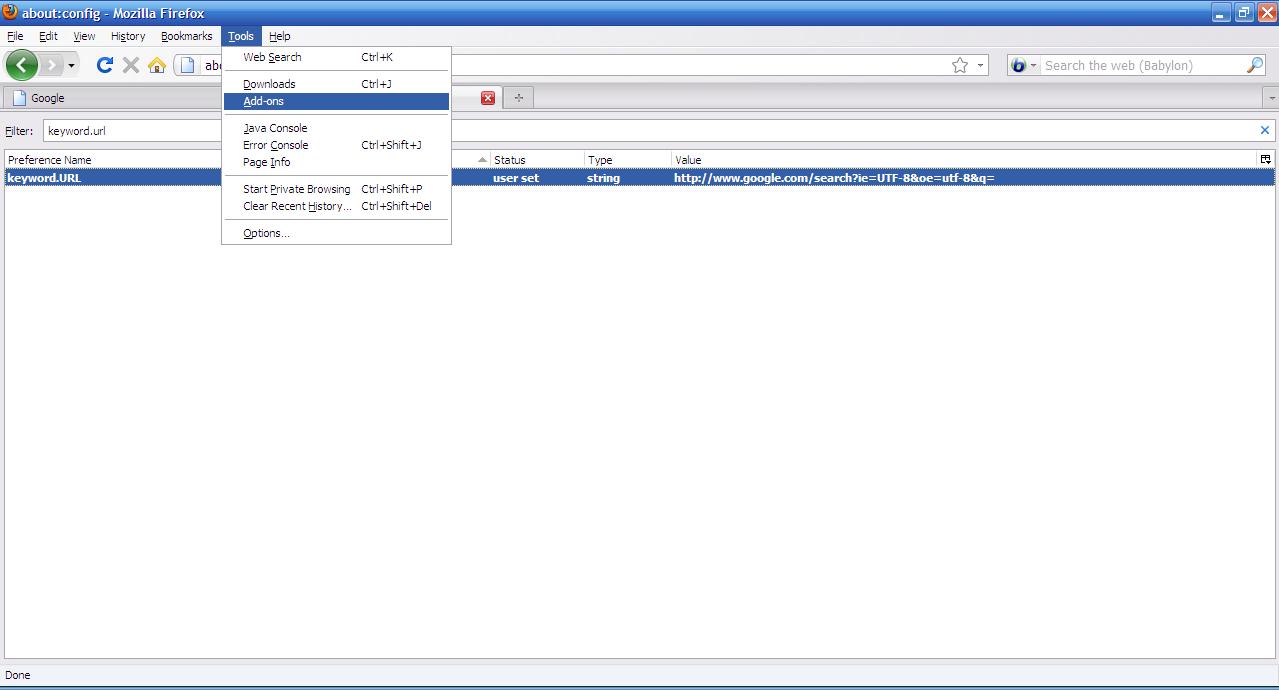Click the Stop loading X icon
Image resolution: width=1279 pixels, height=690 pixels.
(x=131, y=65)
